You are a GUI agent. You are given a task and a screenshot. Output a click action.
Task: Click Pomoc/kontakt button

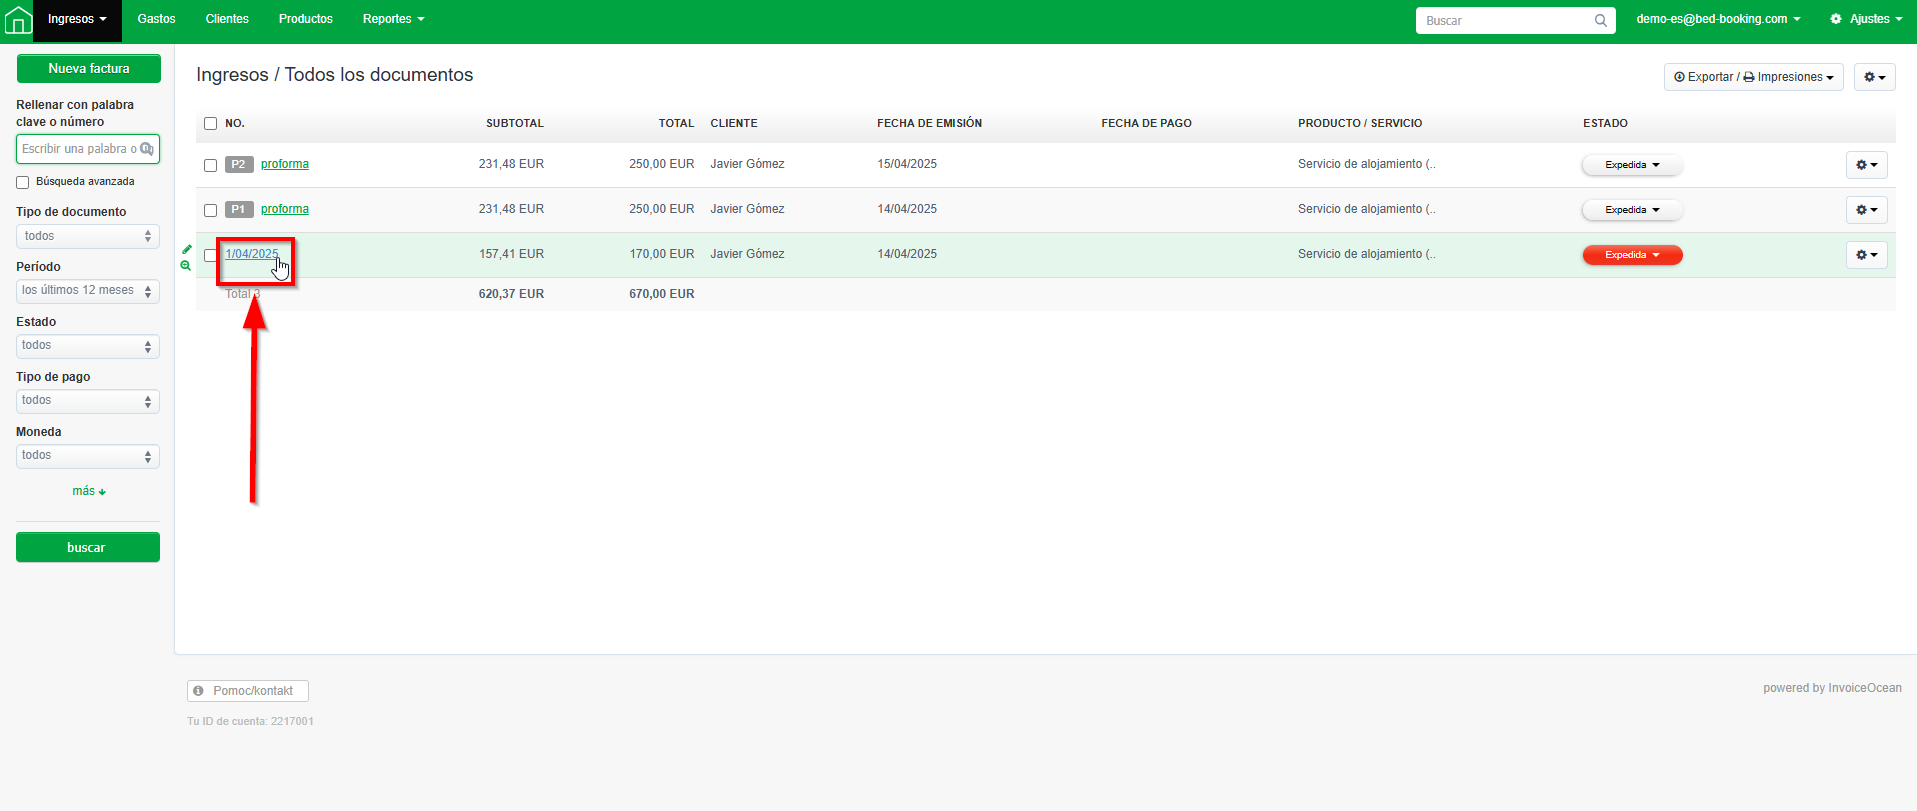click(x=248, y=691)
